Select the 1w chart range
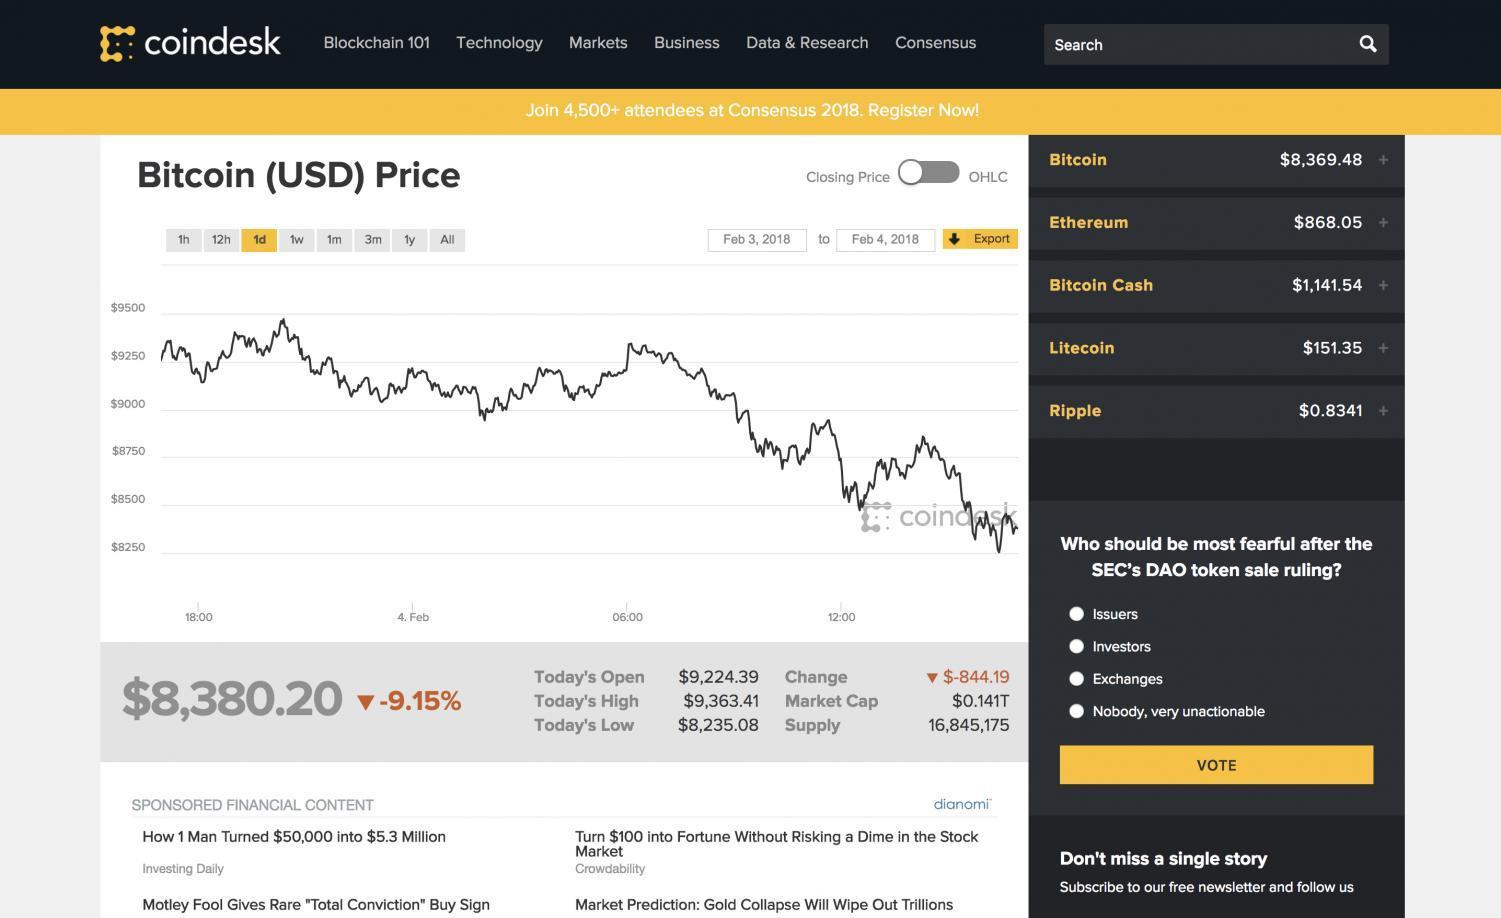Viewport: 1501px width, 918px height. 296,240
